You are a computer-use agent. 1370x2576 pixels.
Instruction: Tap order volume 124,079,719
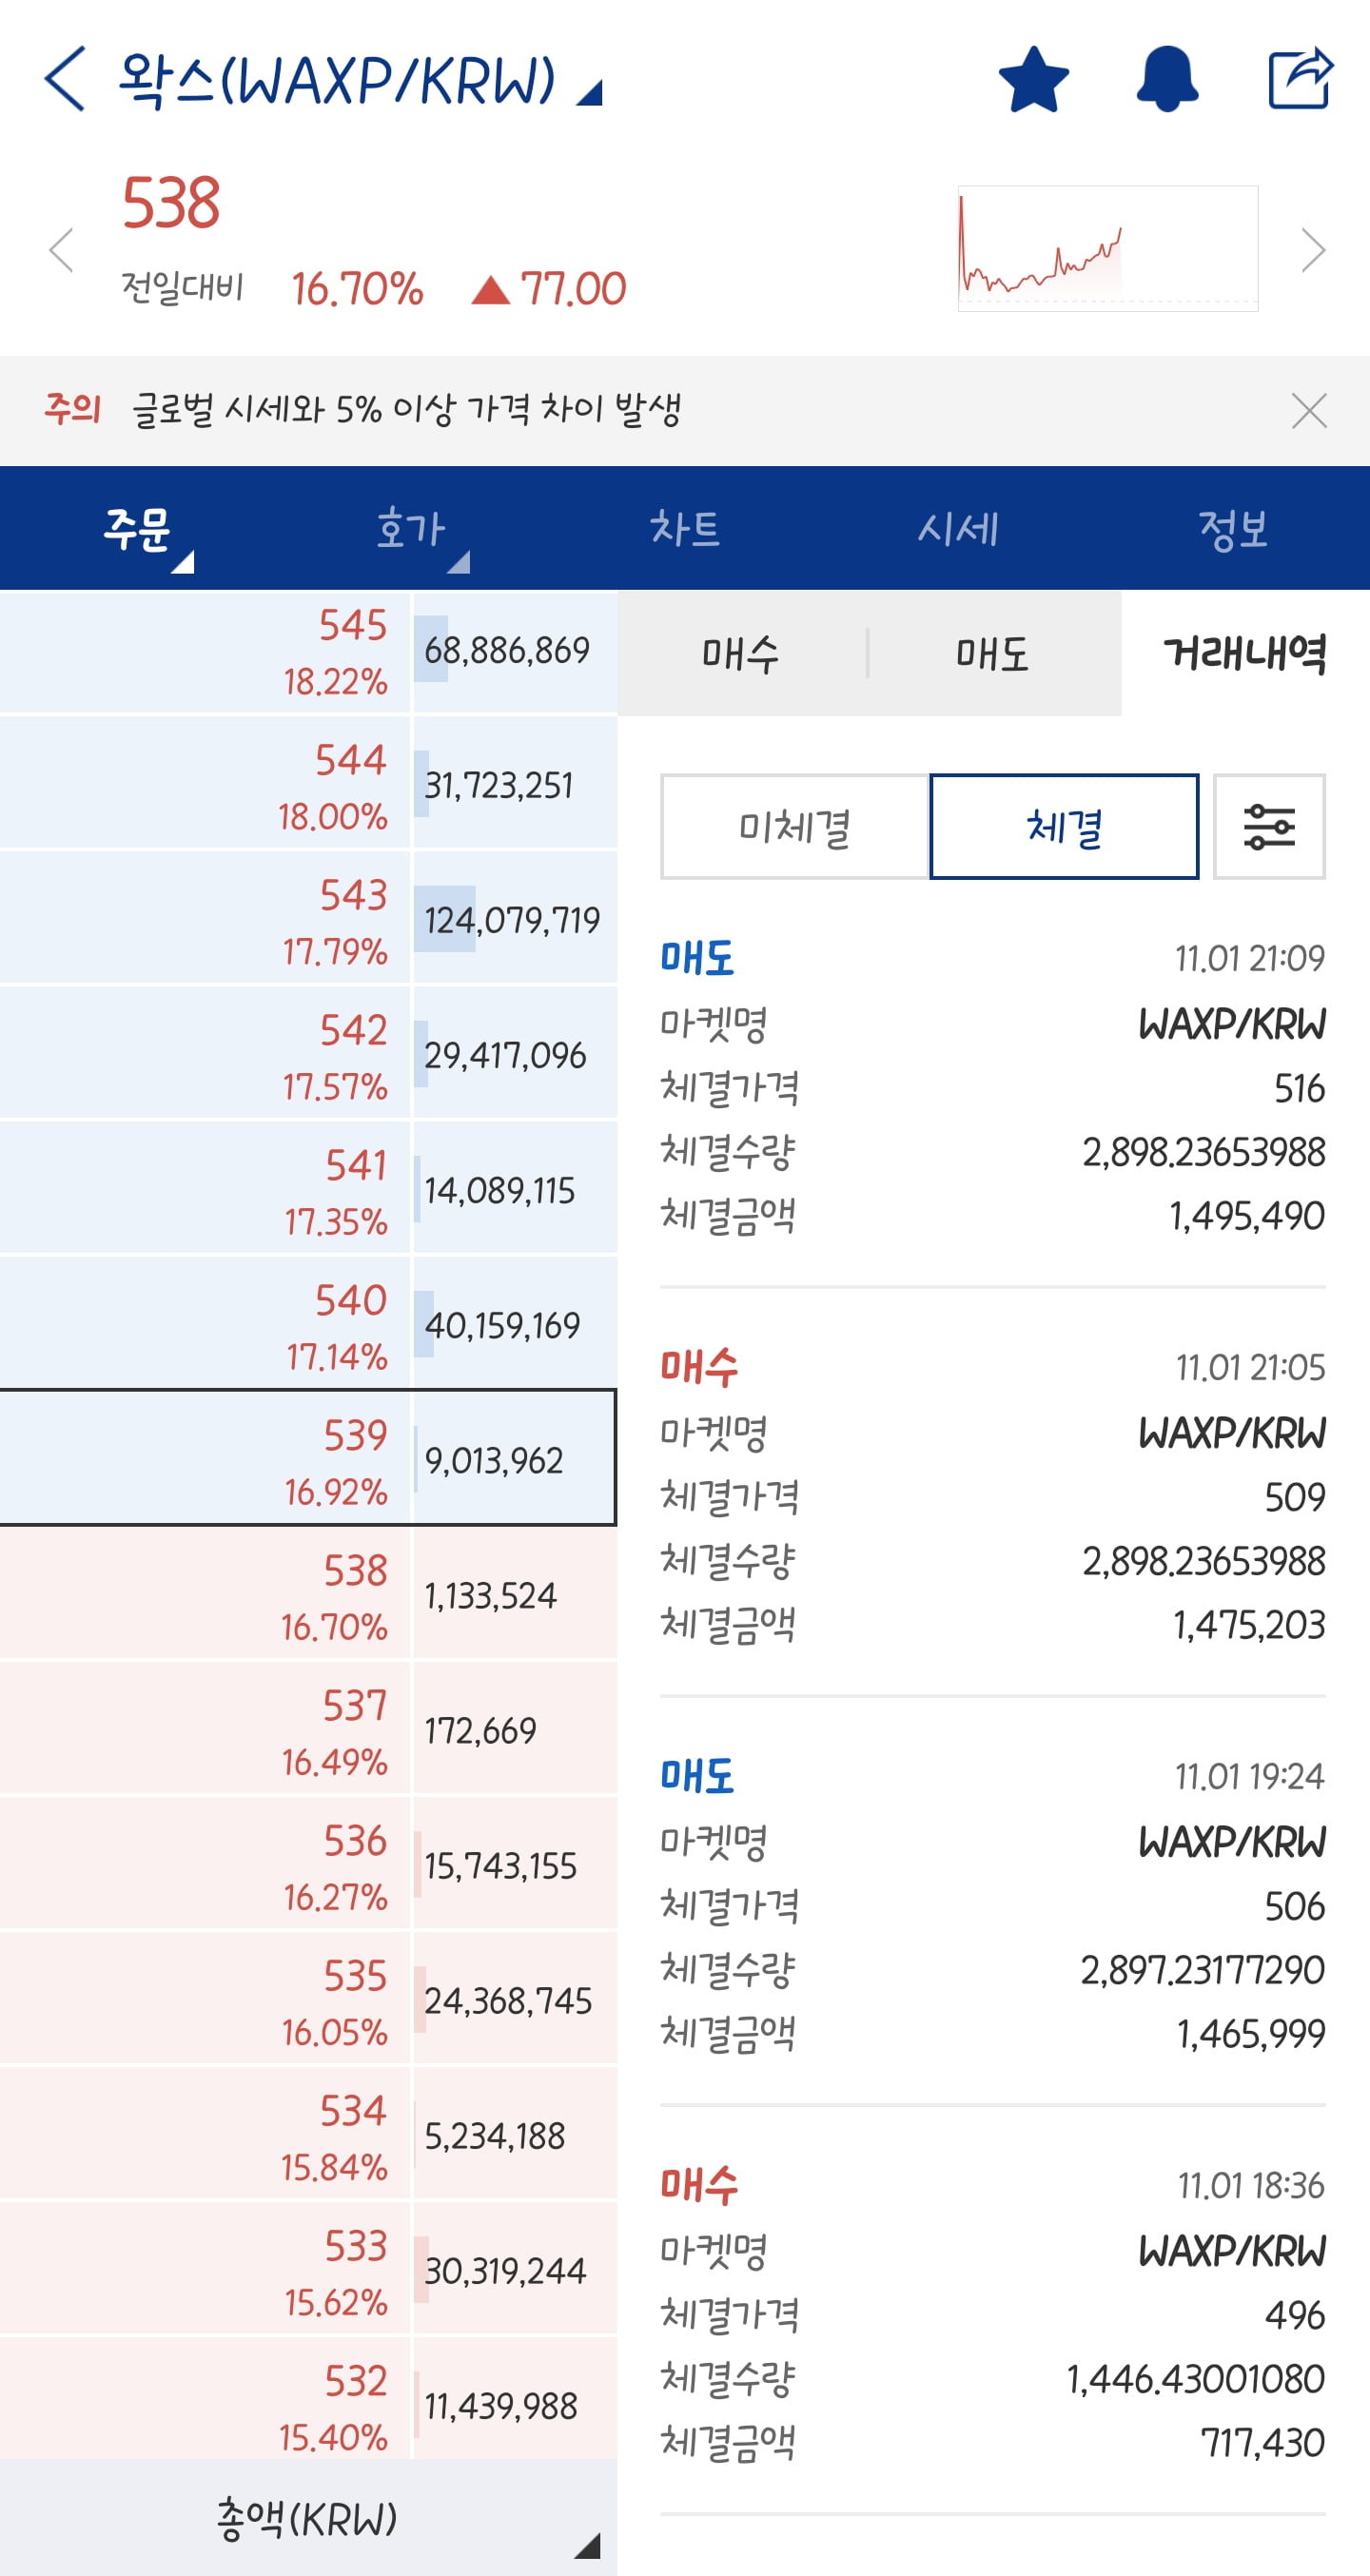coord(512,921)
